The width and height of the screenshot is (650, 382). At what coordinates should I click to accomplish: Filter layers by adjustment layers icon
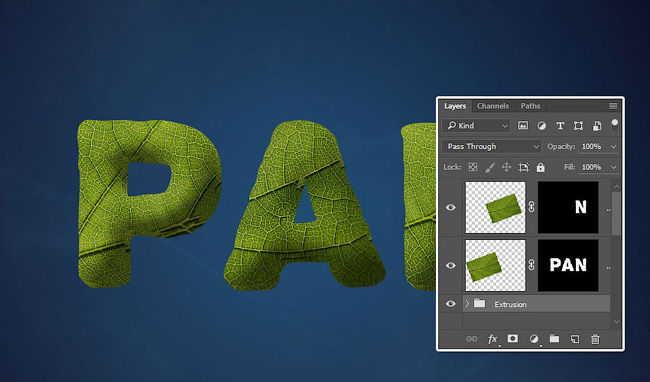pos(541,126)
